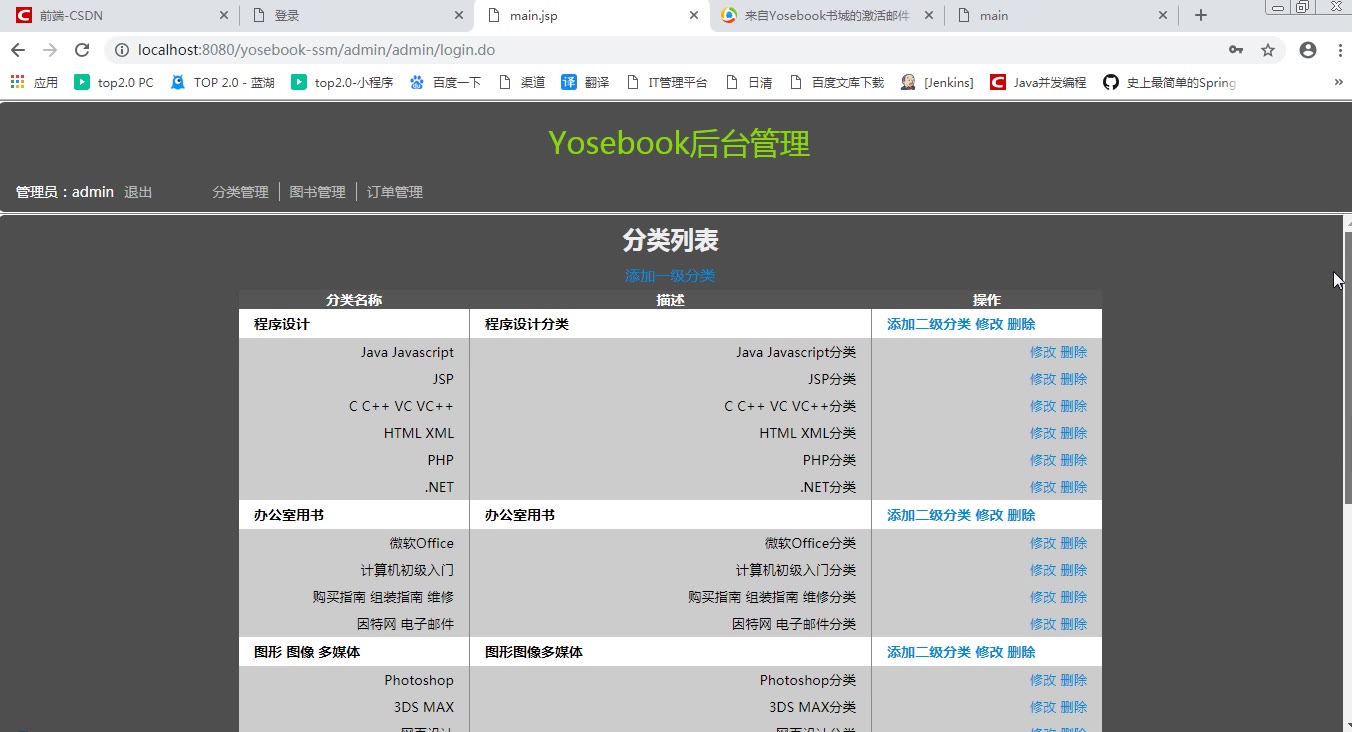Open the [Jenkins] bookmark
1352x732 pixels.
pos(937,82)
